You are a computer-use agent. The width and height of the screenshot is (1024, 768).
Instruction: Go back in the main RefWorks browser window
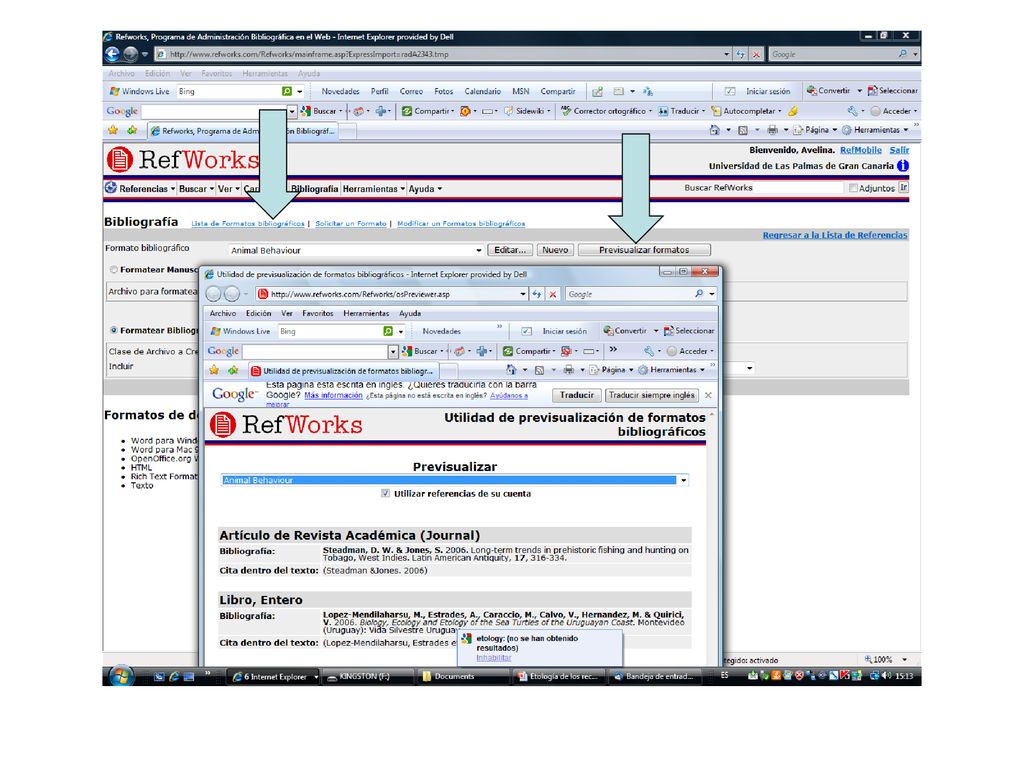coord(112,54)
